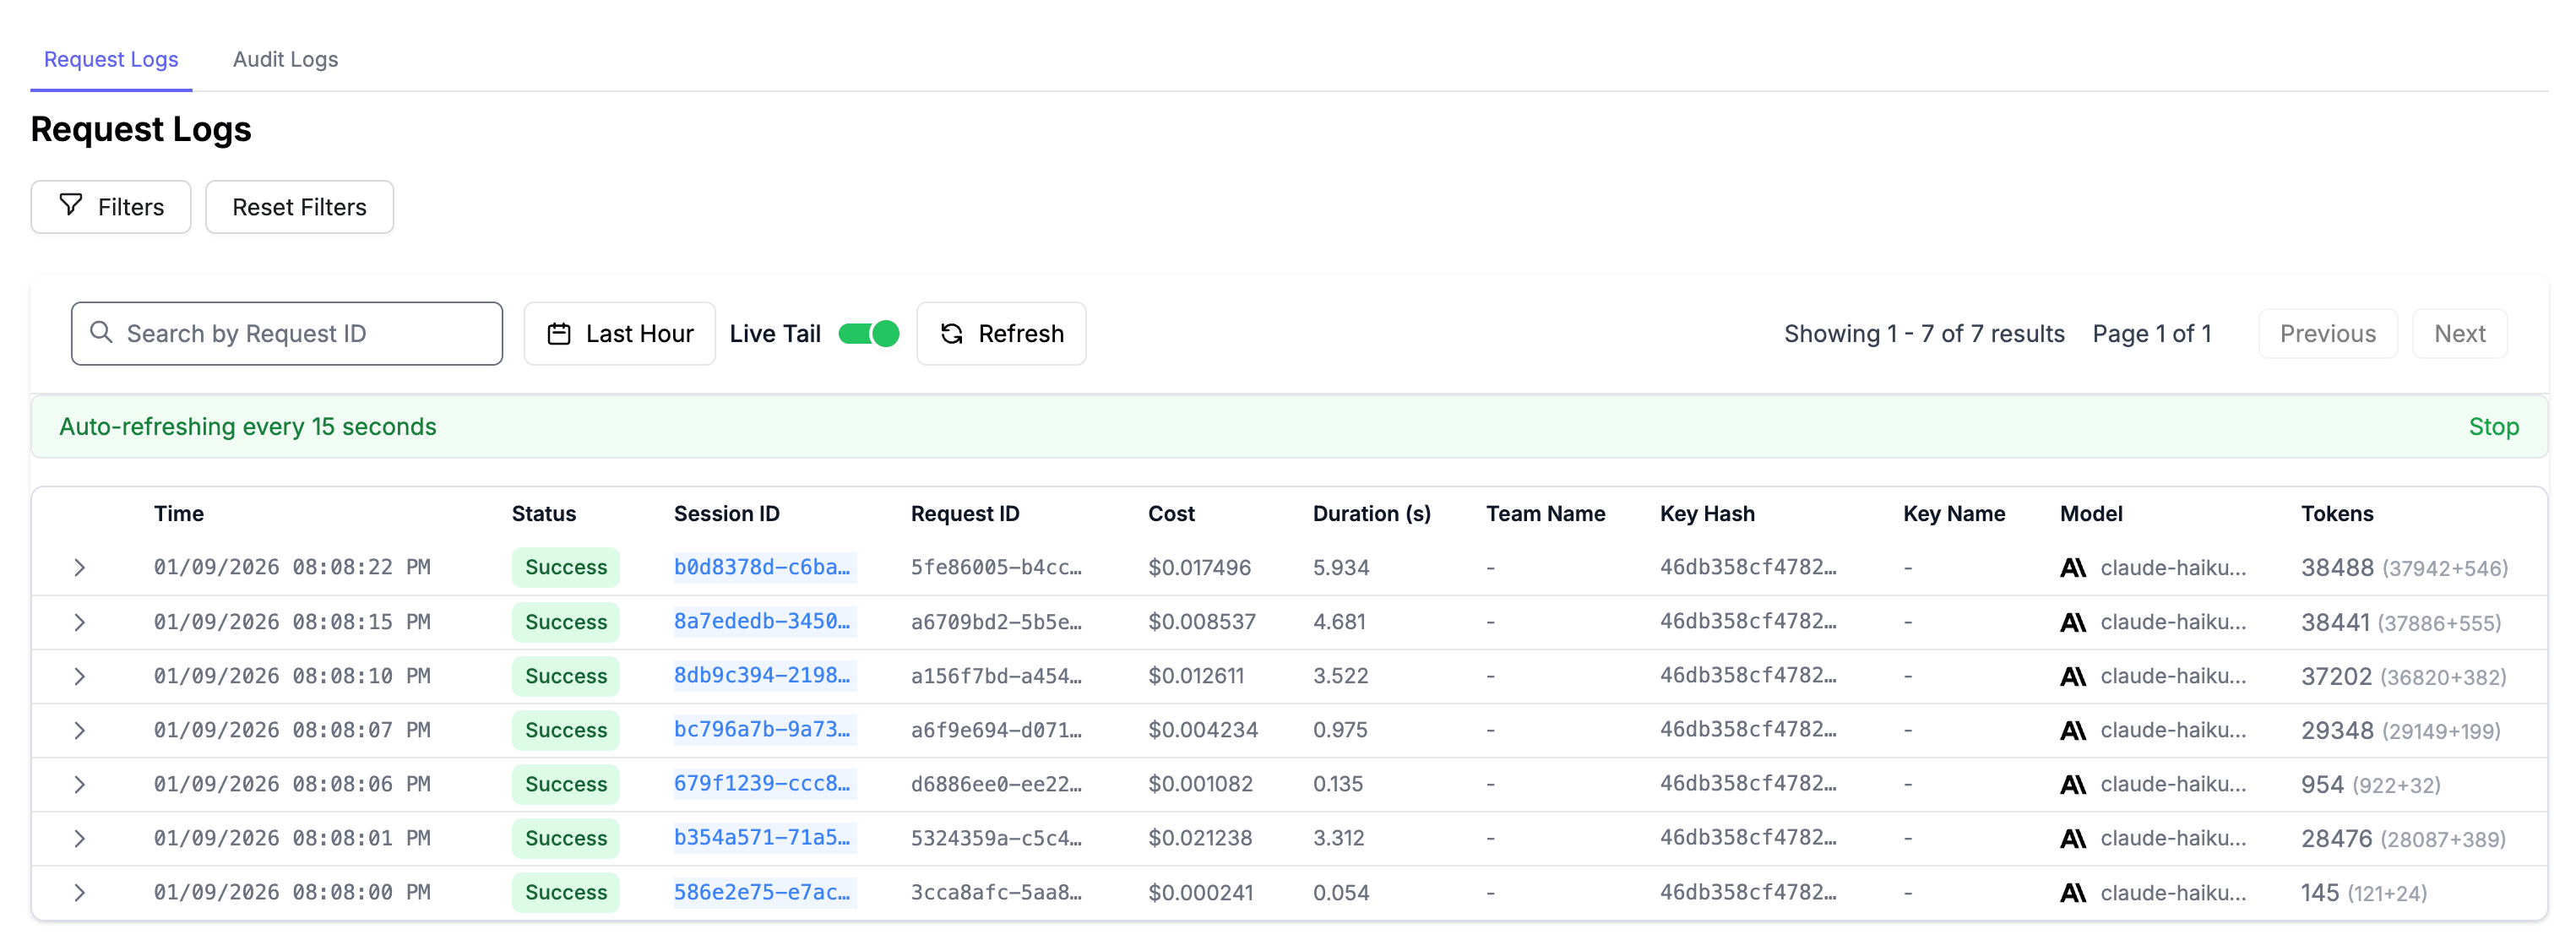The image size is (2576, 951).
Task: Click the Anthropic icon in the $0.008537 row
Action: (x=2073, y=622)
